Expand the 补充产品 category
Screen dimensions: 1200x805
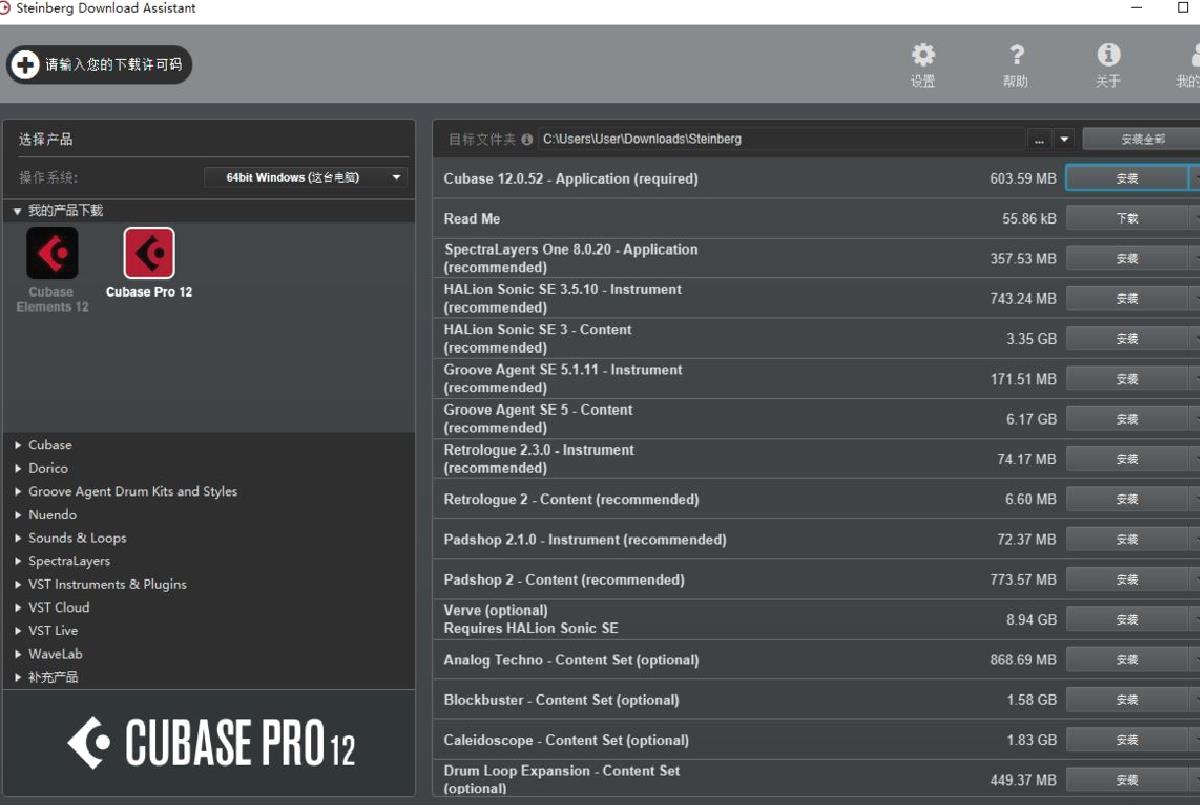(19, 677)
